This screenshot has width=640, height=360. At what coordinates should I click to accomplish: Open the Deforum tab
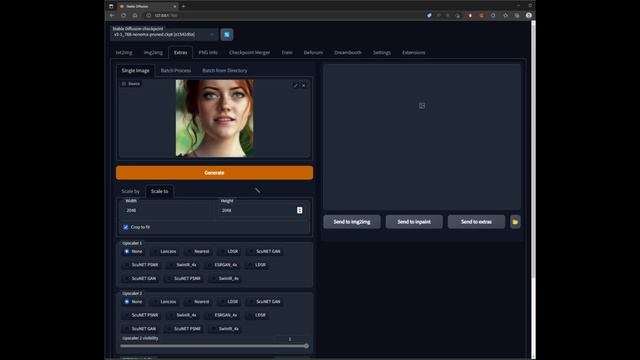313,53
